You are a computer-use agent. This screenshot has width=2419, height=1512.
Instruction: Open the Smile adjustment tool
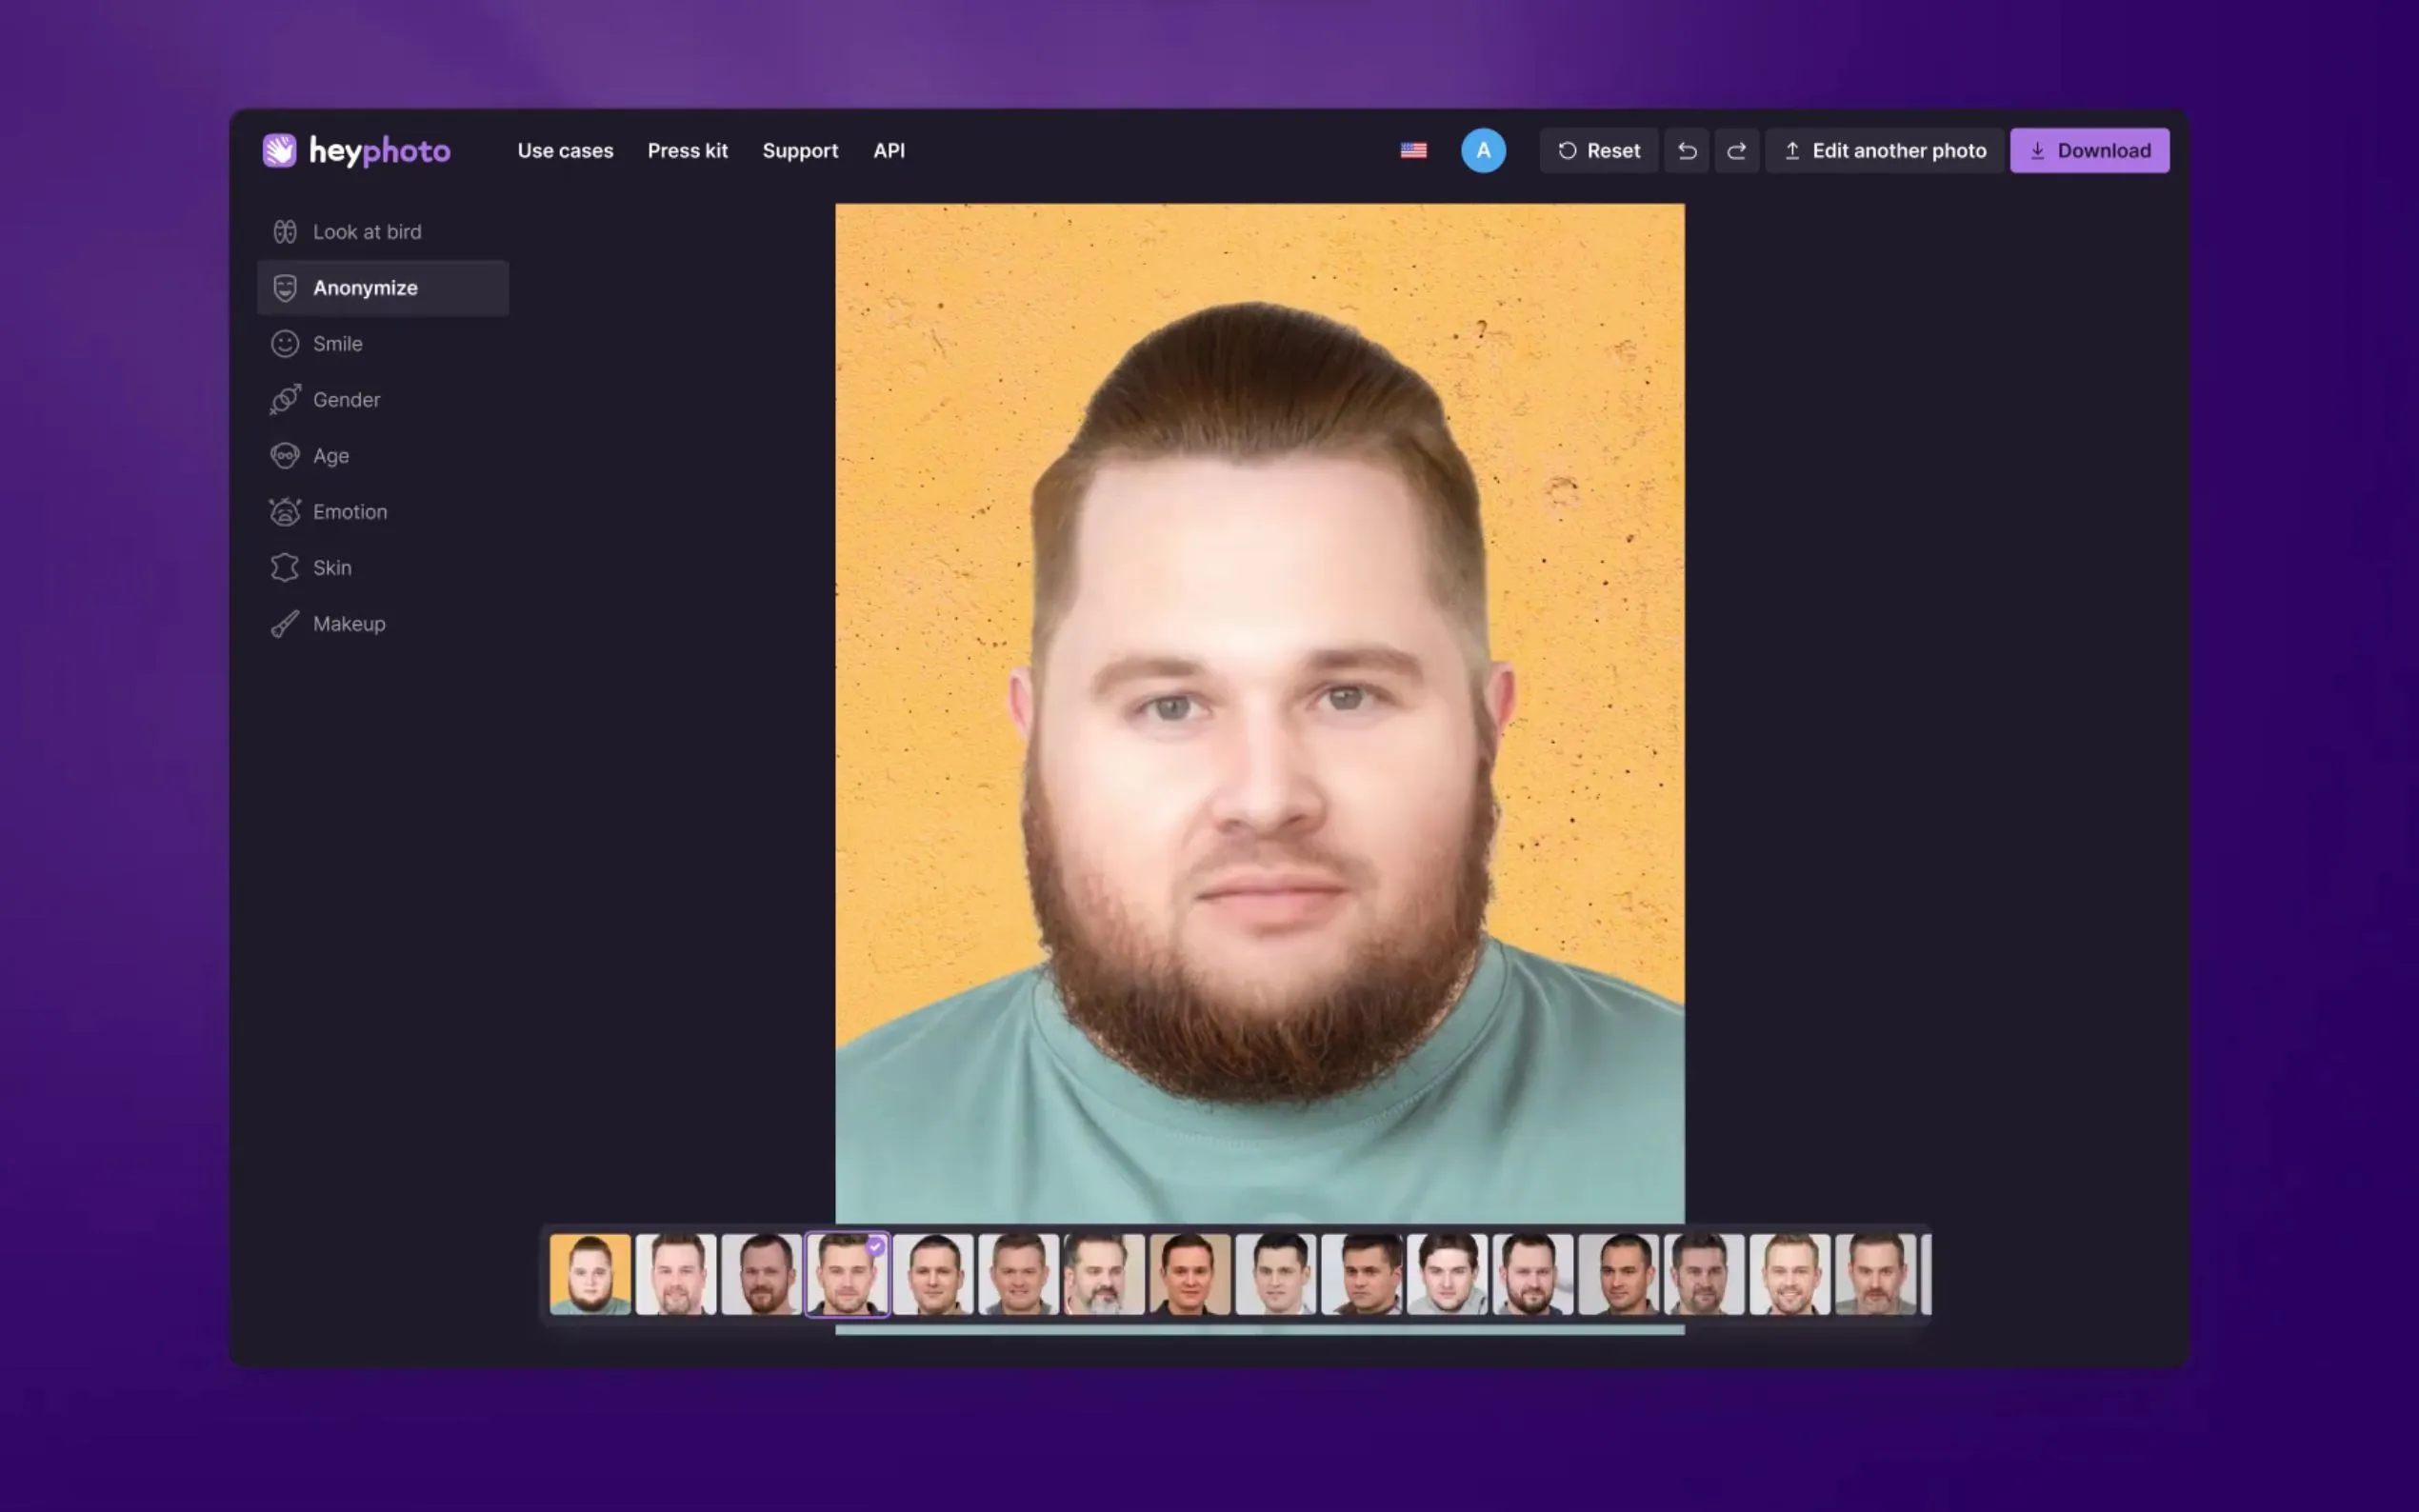point(337,344)
